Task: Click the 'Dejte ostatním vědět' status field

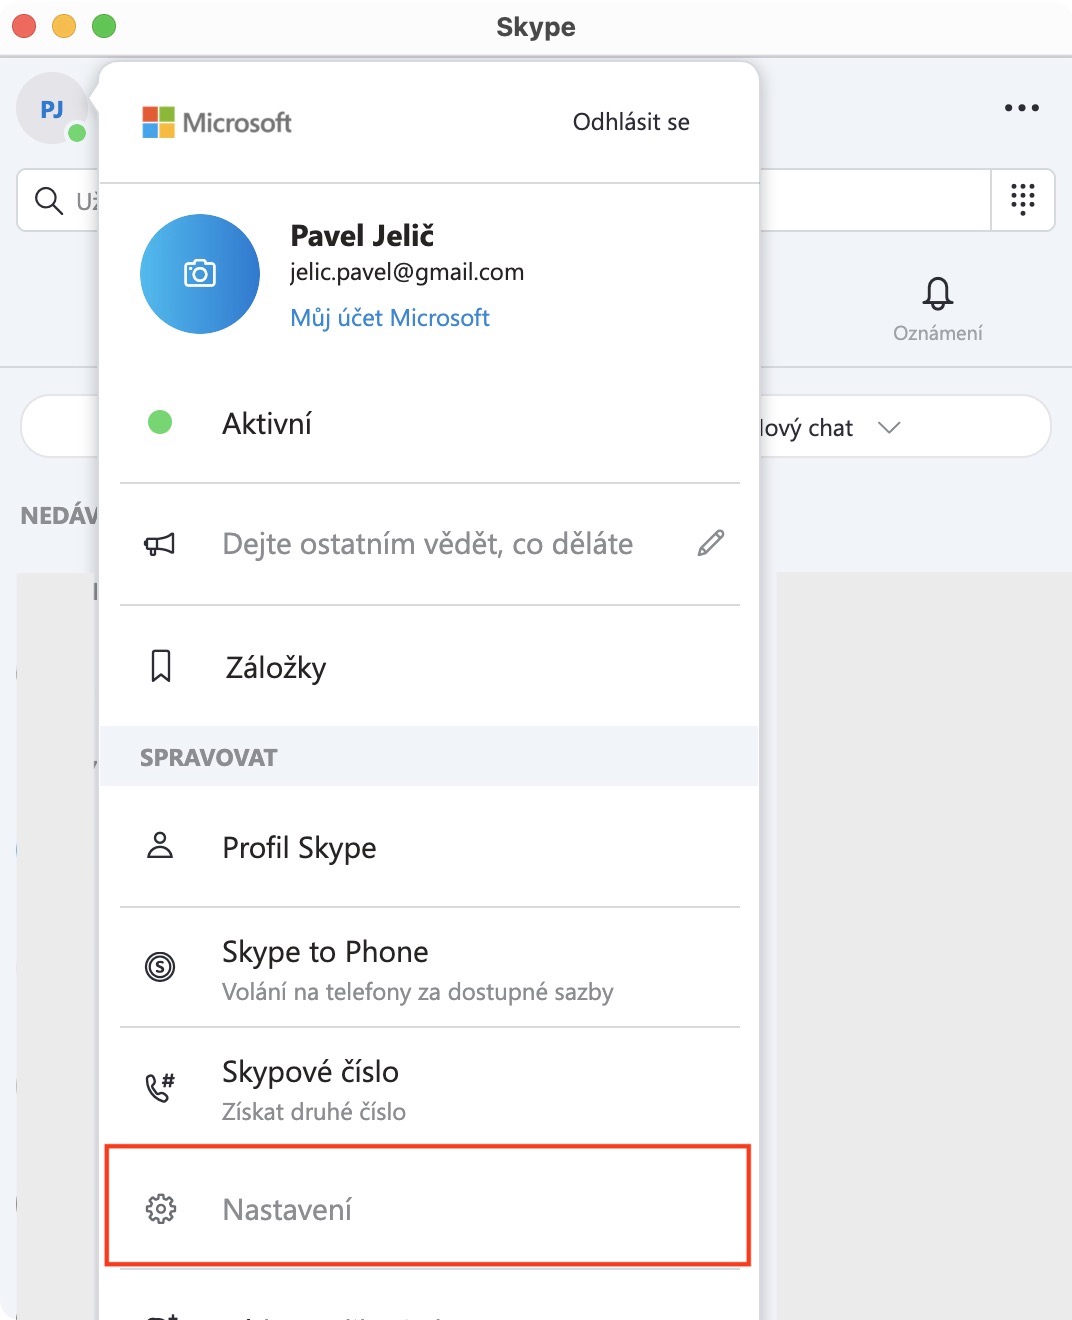Action: (x=427, y=544)
